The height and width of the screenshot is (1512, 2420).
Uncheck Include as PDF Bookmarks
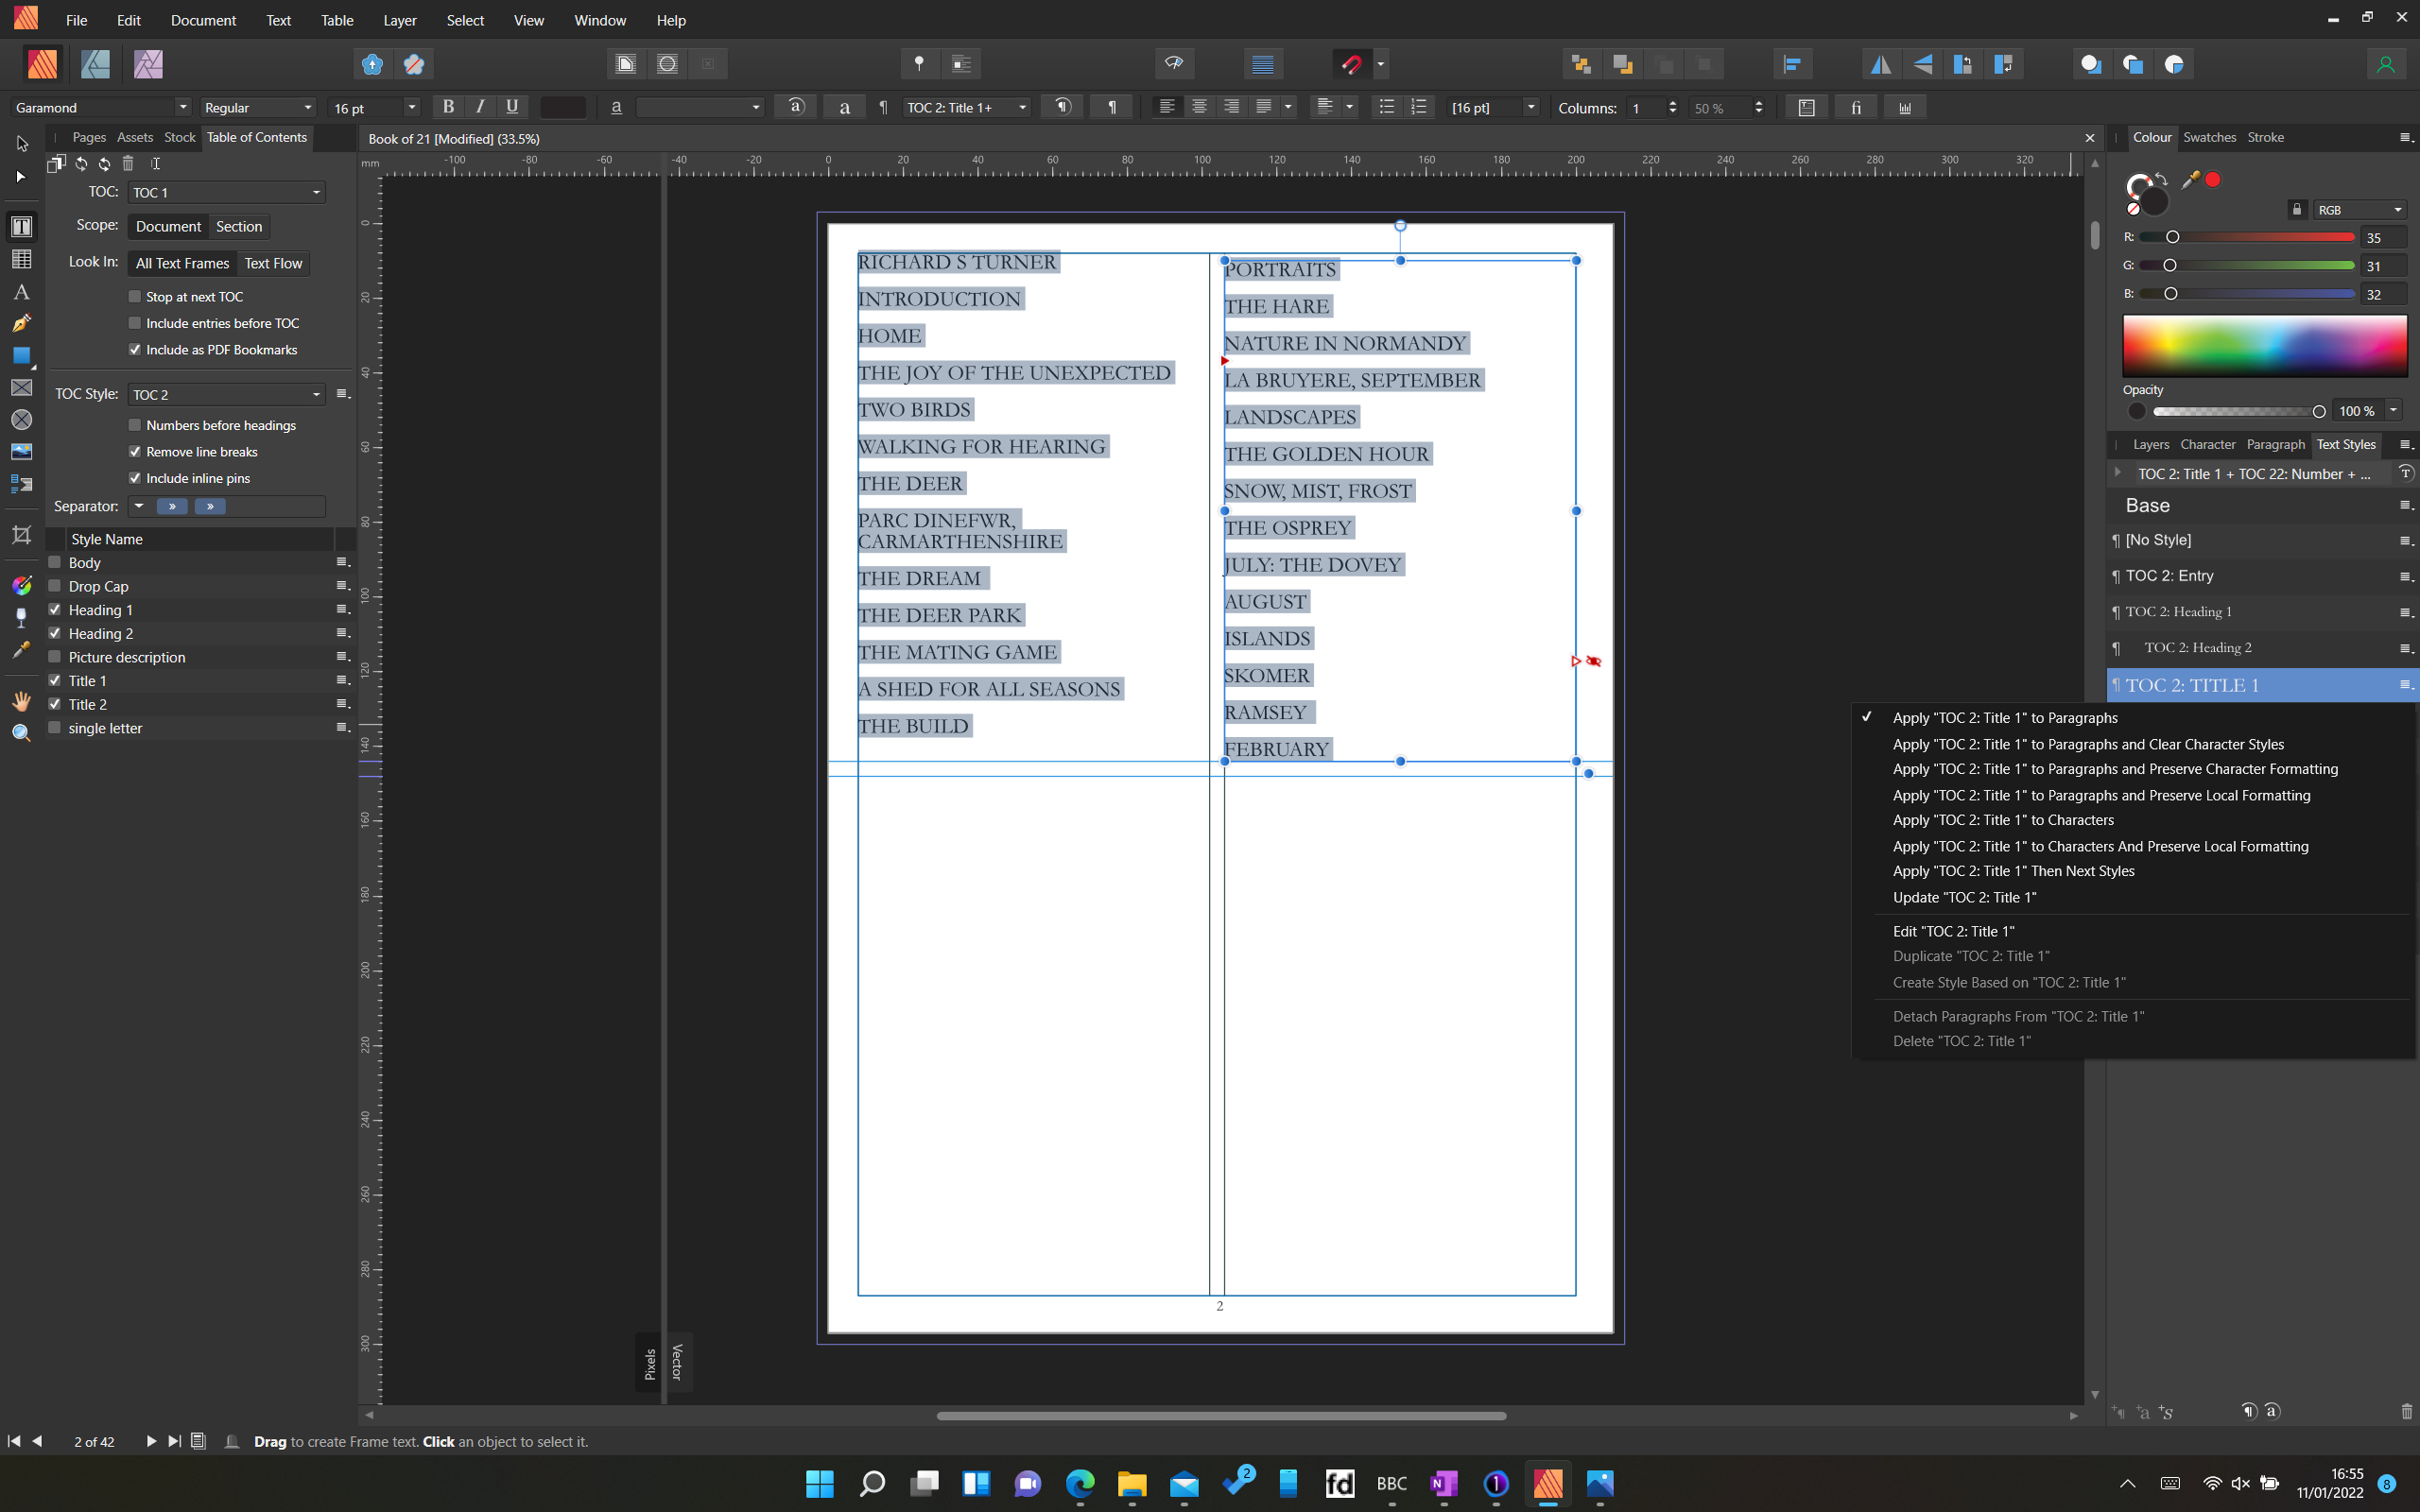click(x=136, y=349)
